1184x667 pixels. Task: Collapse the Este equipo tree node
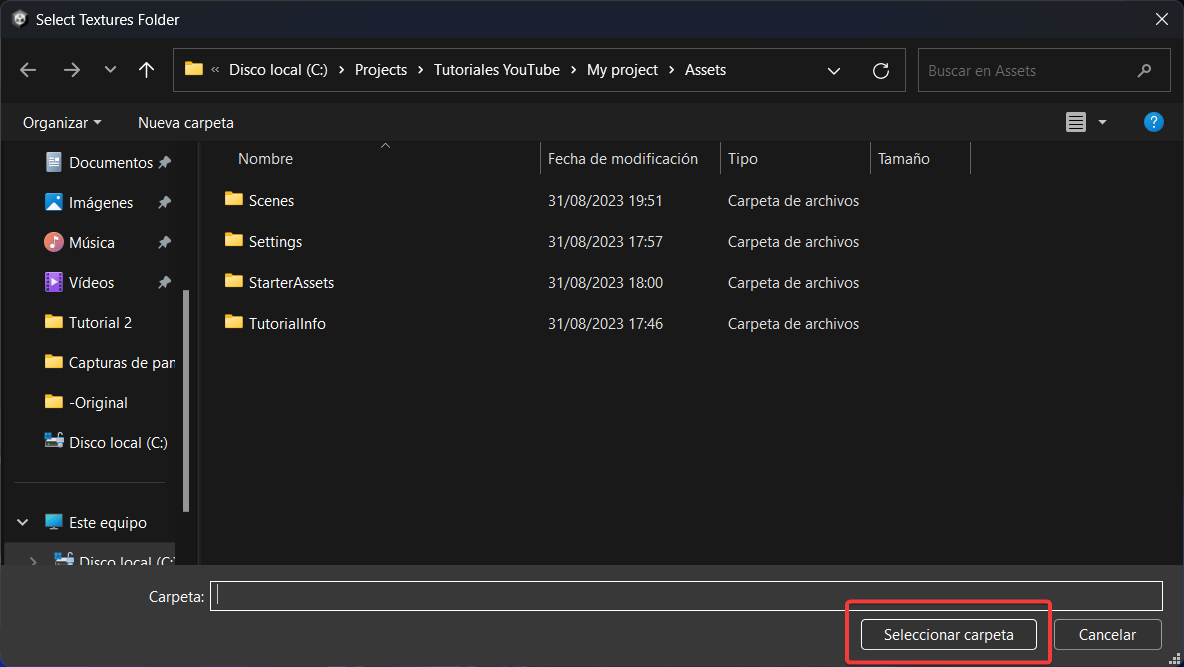click(x=23, y=522)
